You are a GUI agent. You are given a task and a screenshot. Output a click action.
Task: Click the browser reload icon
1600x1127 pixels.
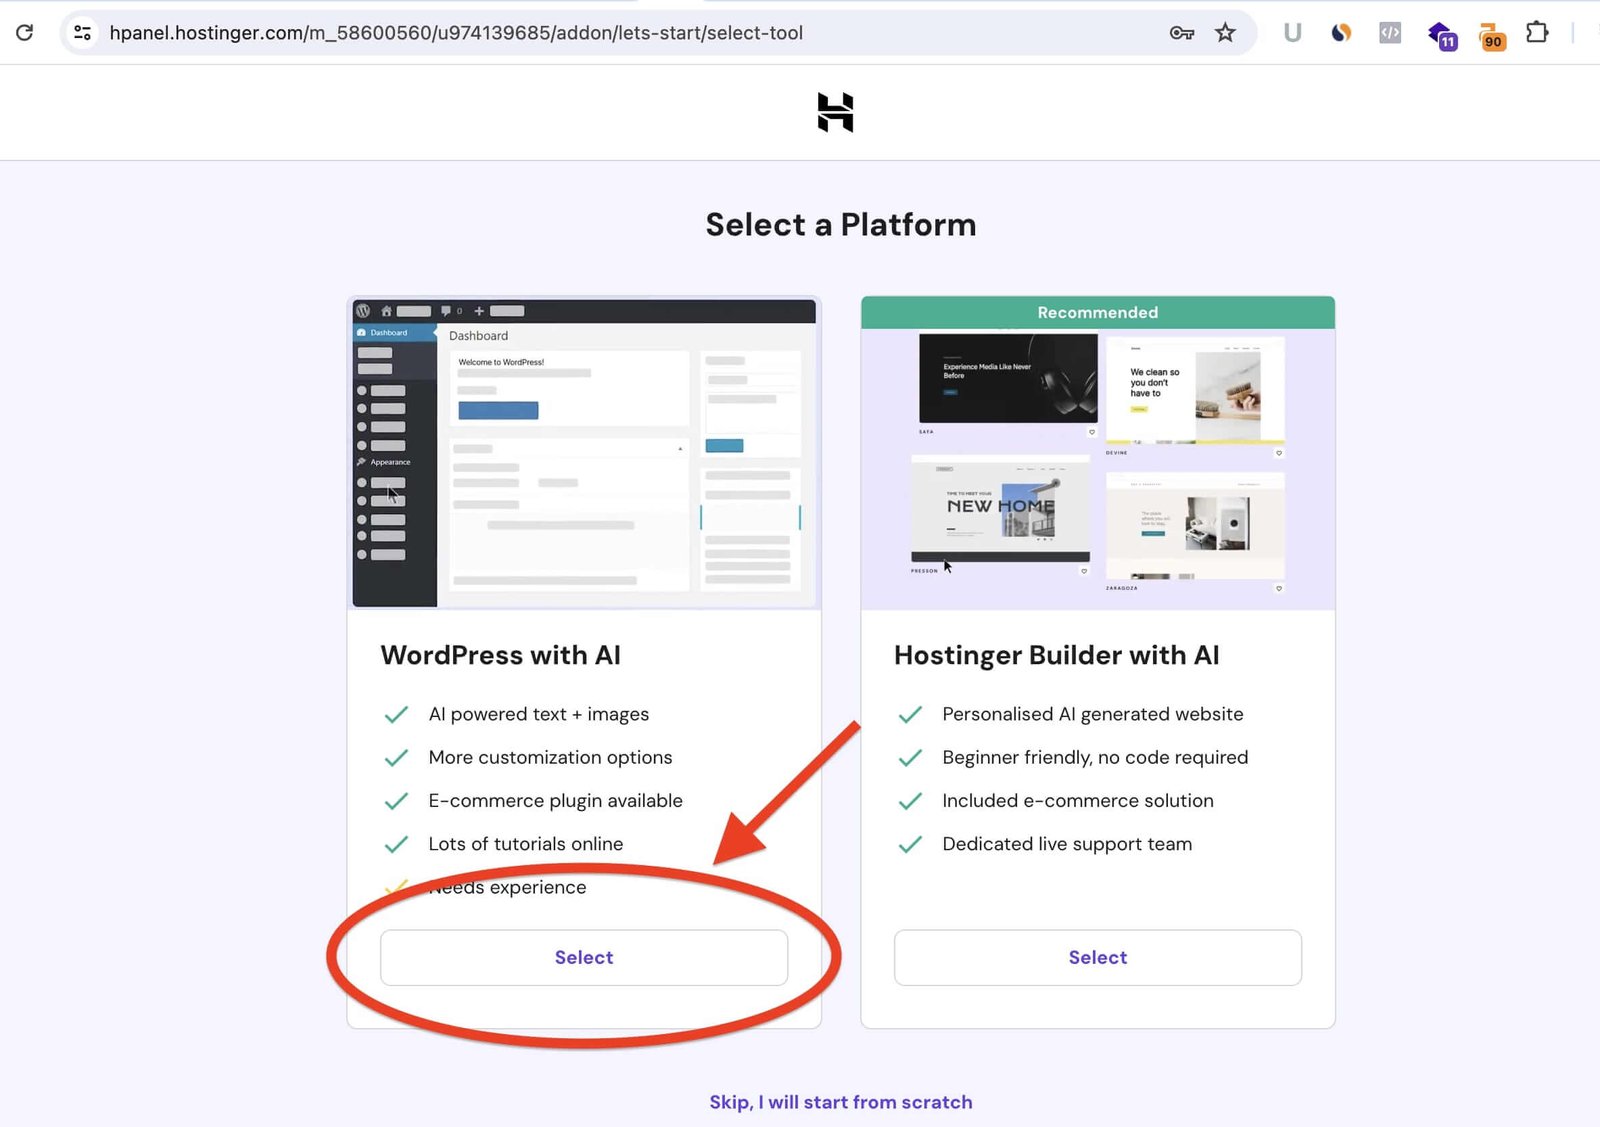(25, 32)
